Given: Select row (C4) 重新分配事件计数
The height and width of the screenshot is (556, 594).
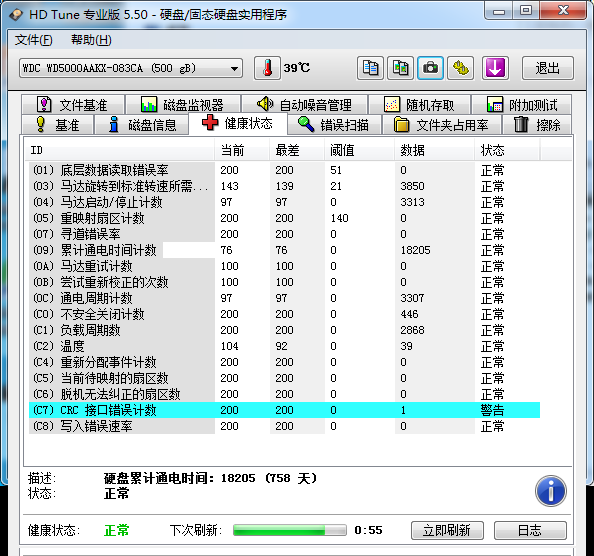Looking at the screenshot, I should (x=284, y=362).
